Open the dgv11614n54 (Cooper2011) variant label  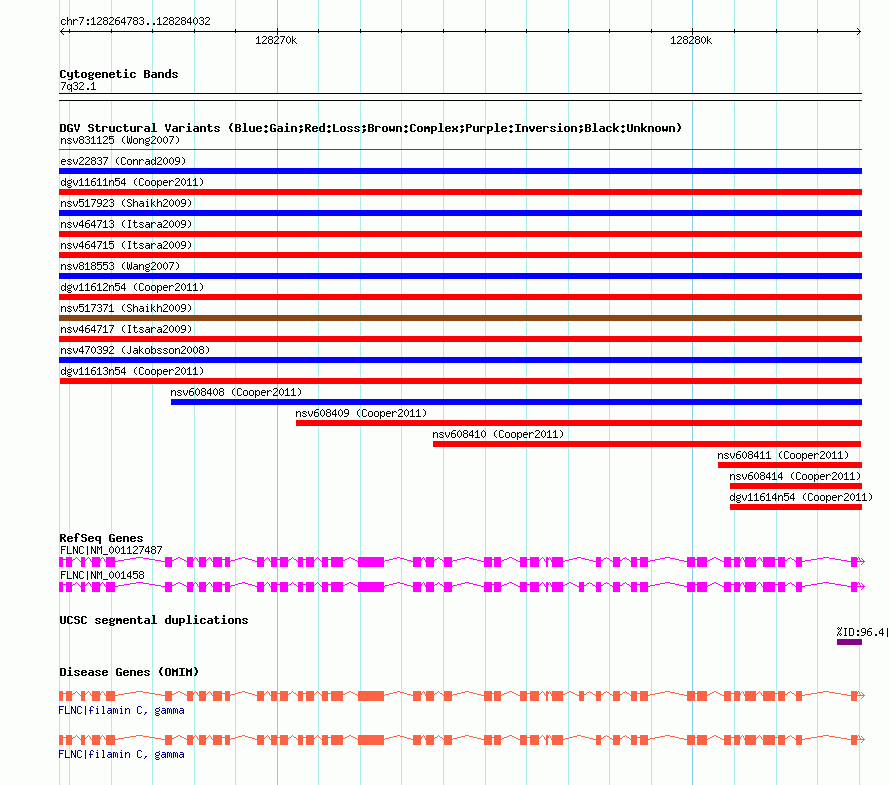click(801, 497)
